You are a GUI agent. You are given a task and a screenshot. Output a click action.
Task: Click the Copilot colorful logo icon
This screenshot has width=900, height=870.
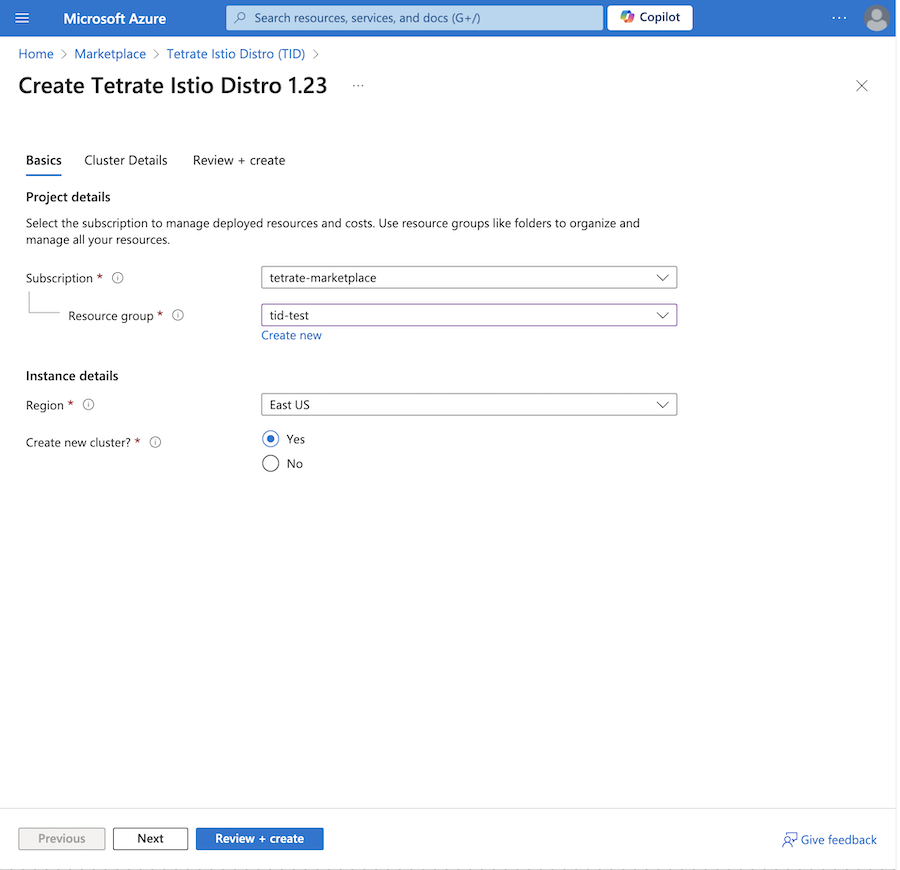[x=627, y=17]
